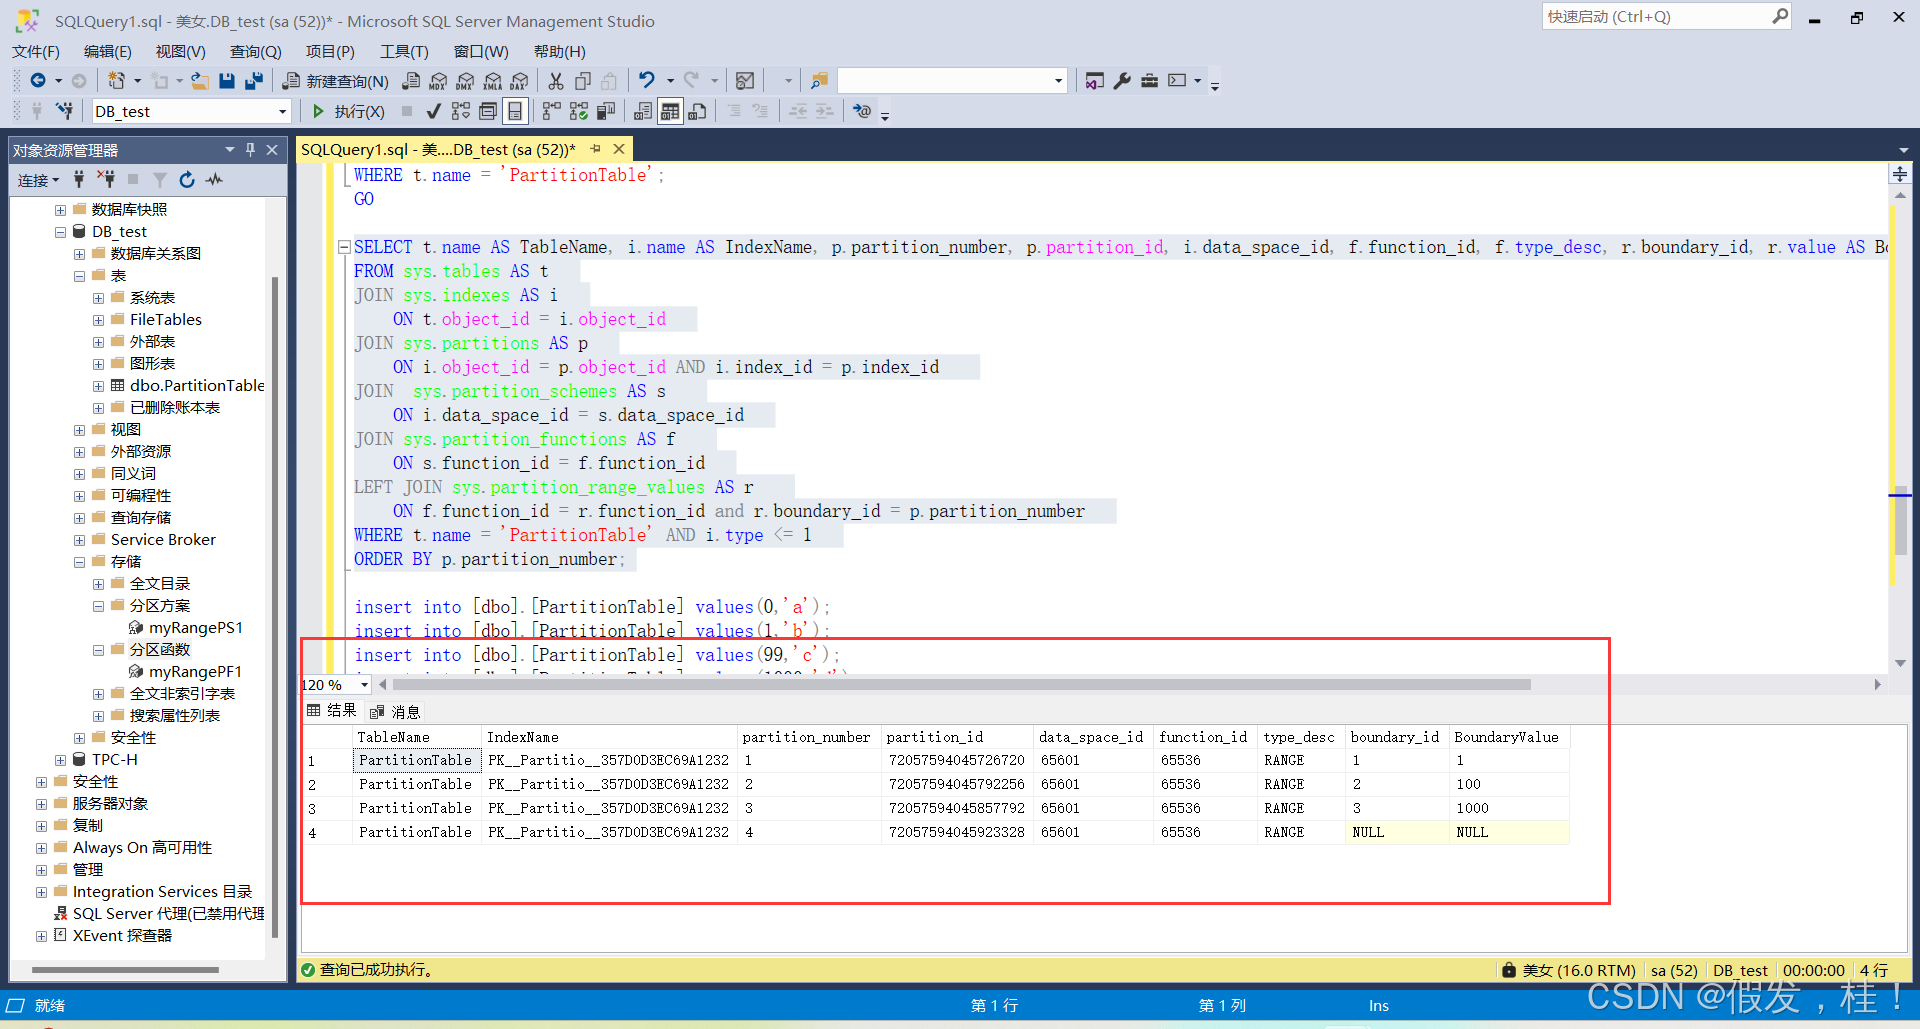Open properties wrench icon
This screenshot has height=1029, width=1920.
pyautogui.click(x=1122, y=81)
